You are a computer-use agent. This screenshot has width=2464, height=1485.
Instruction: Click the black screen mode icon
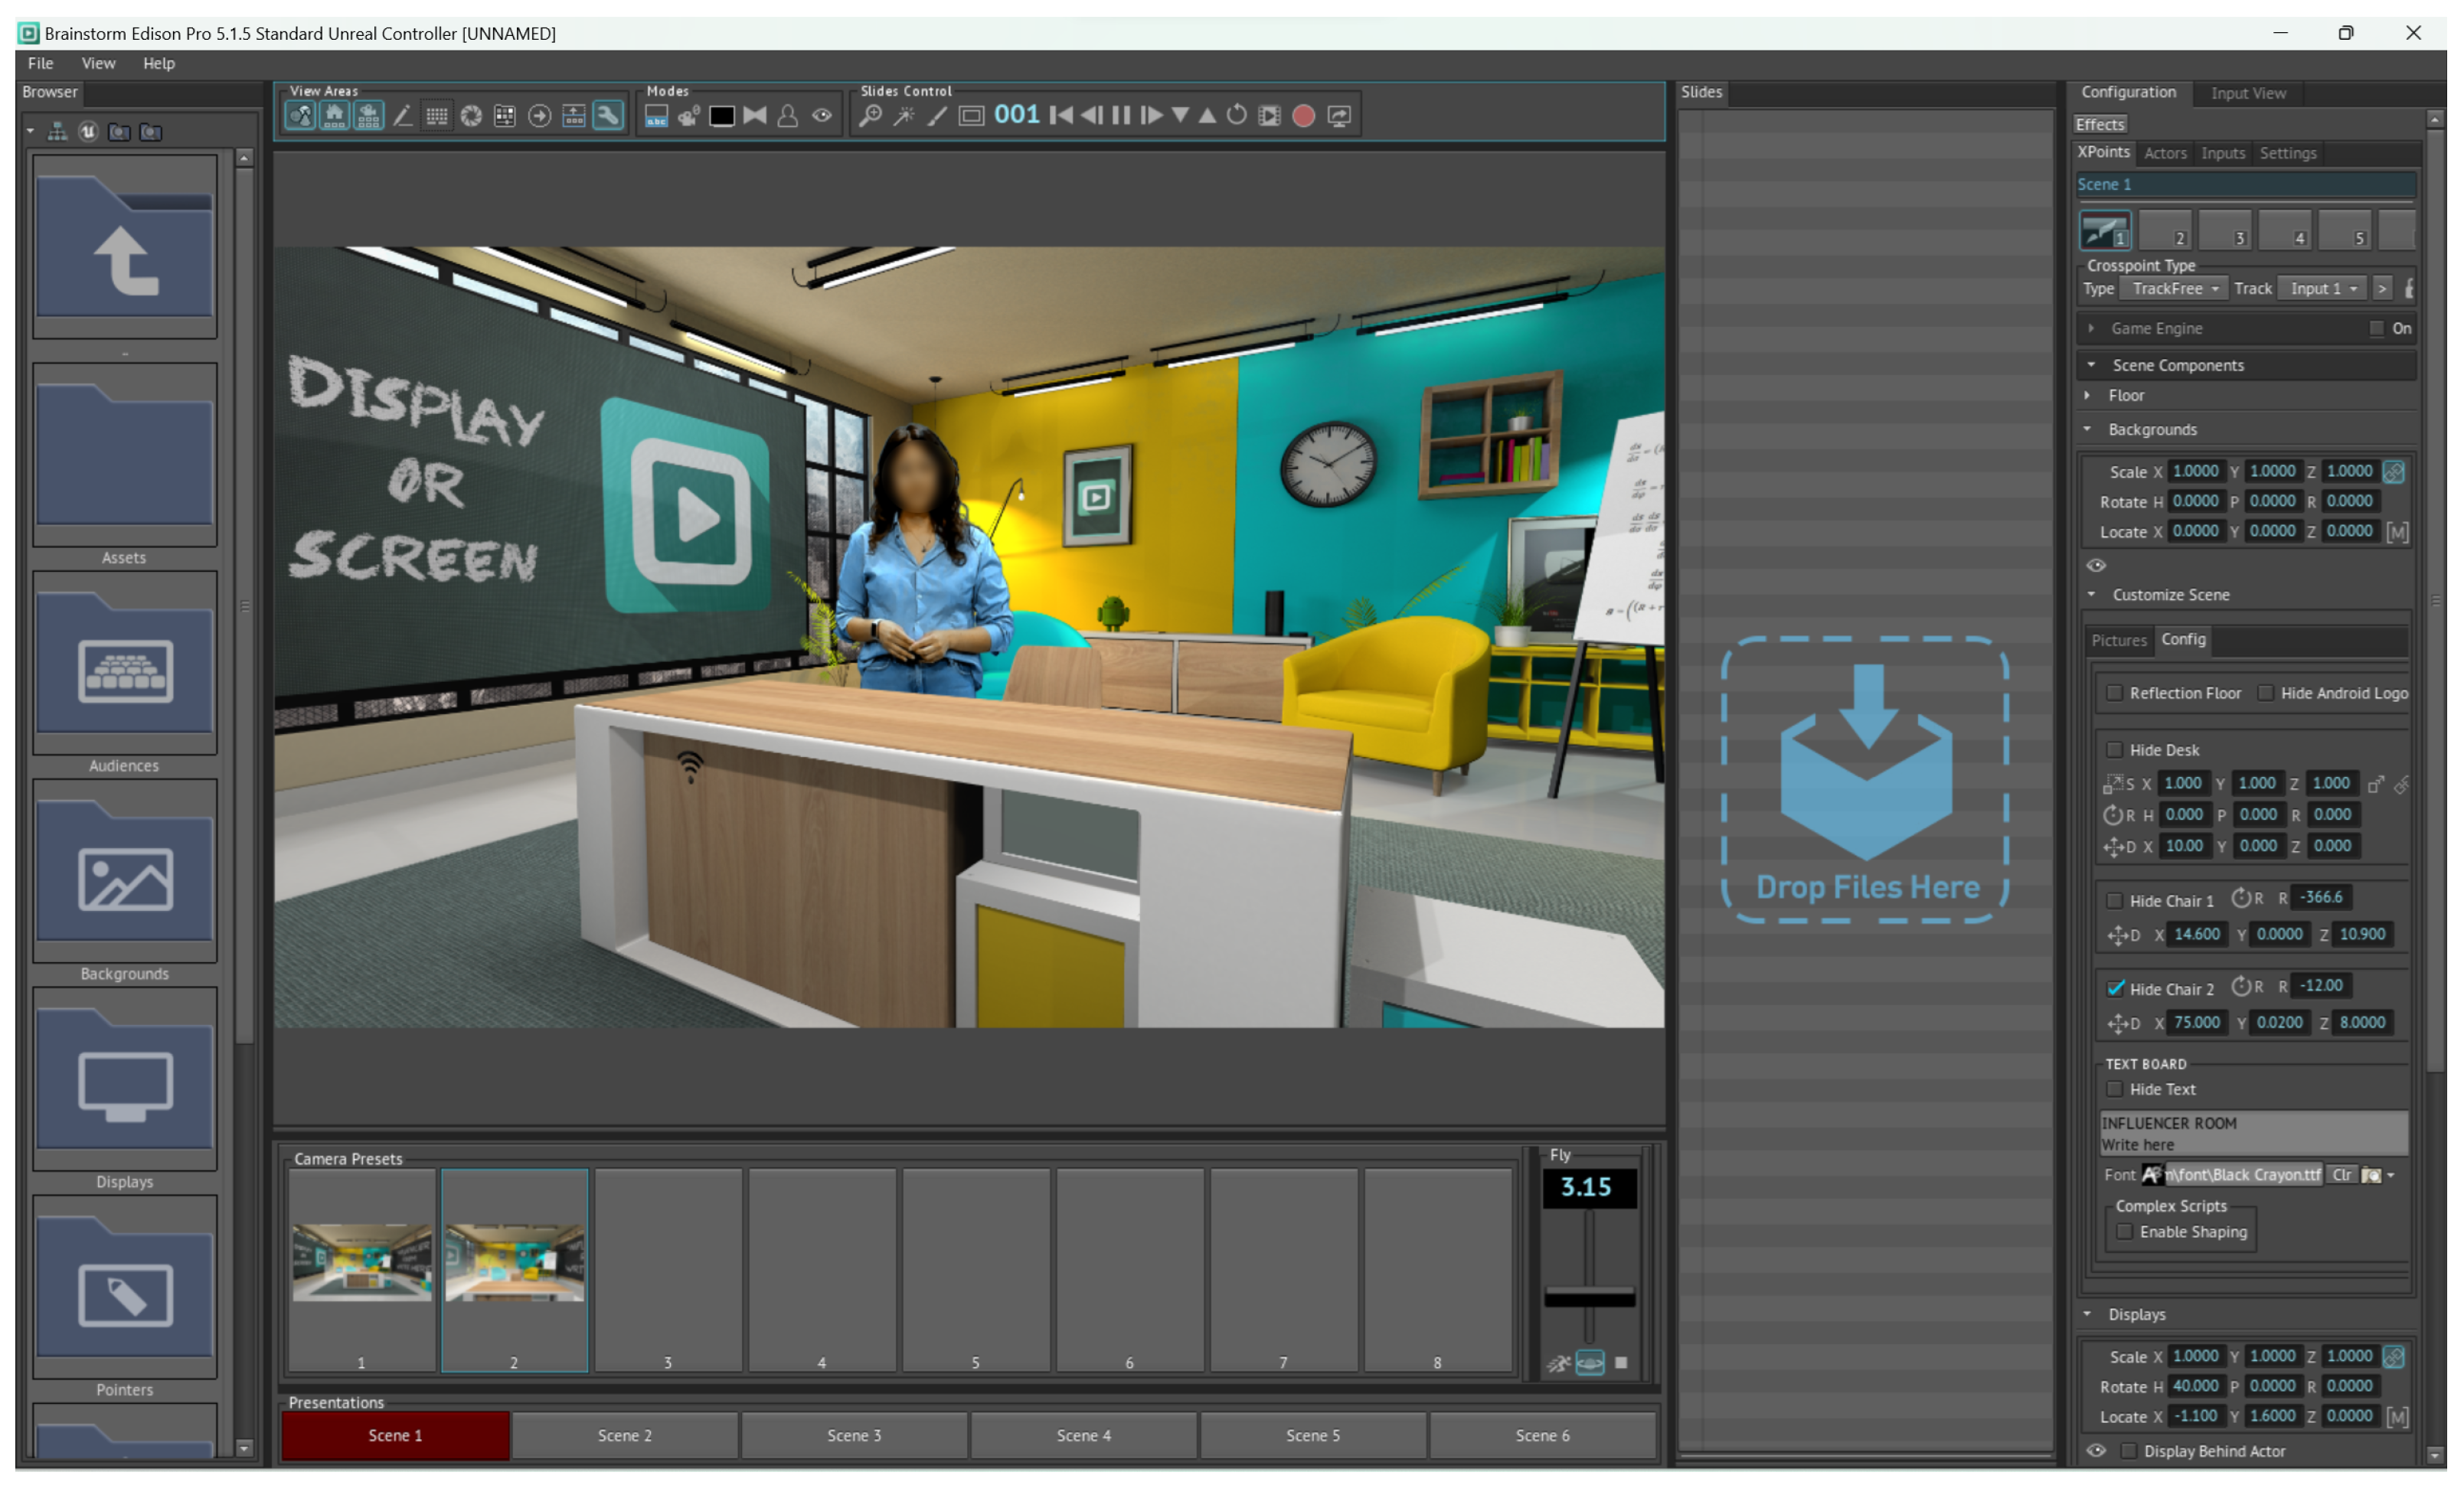coord(721,116)
